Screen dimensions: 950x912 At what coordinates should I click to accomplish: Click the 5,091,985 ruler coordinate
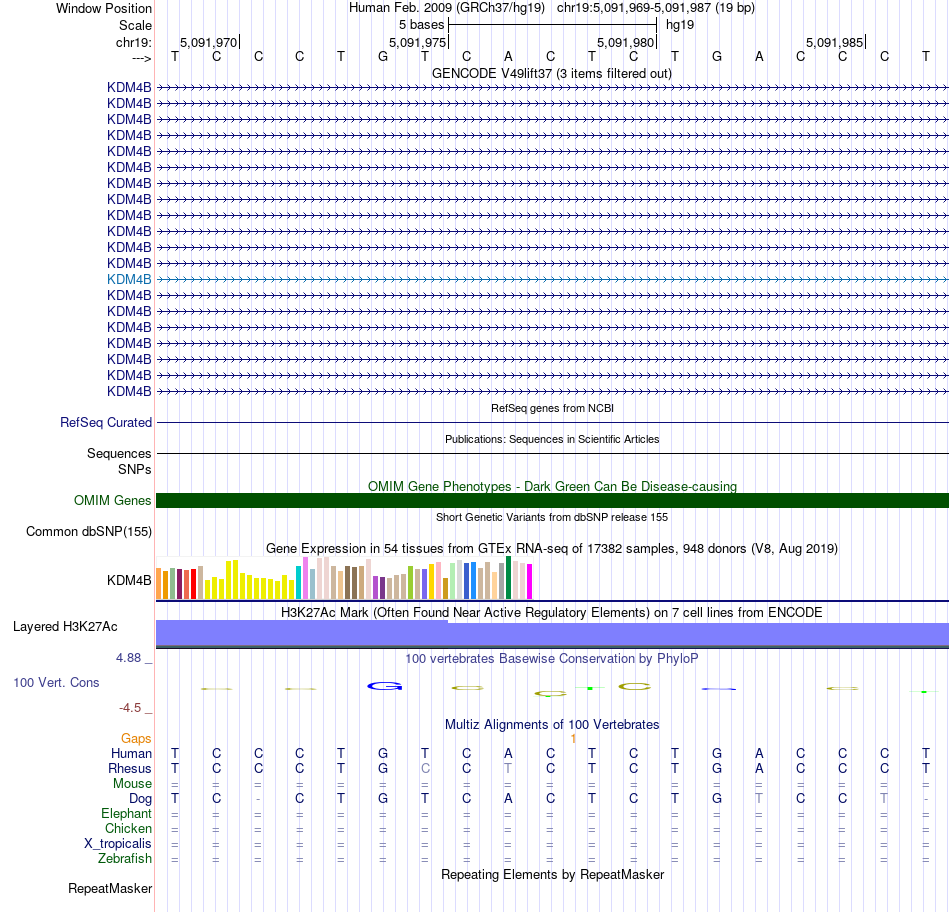(x=834, y=42)
